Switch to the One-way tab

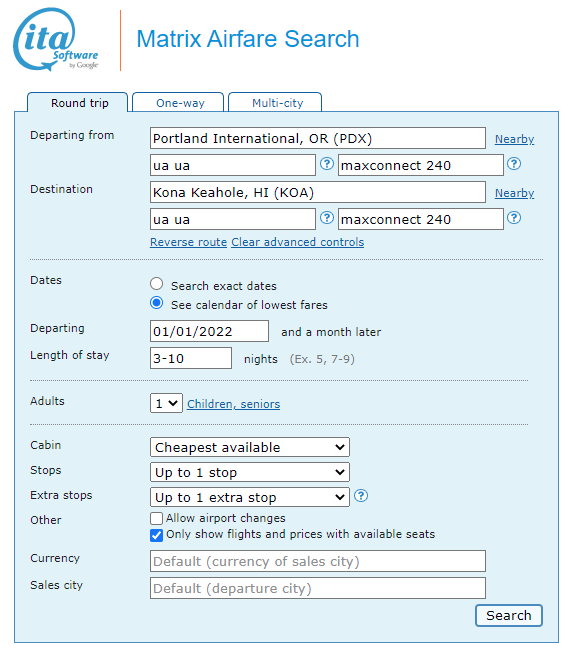click(x=178, y=102)
